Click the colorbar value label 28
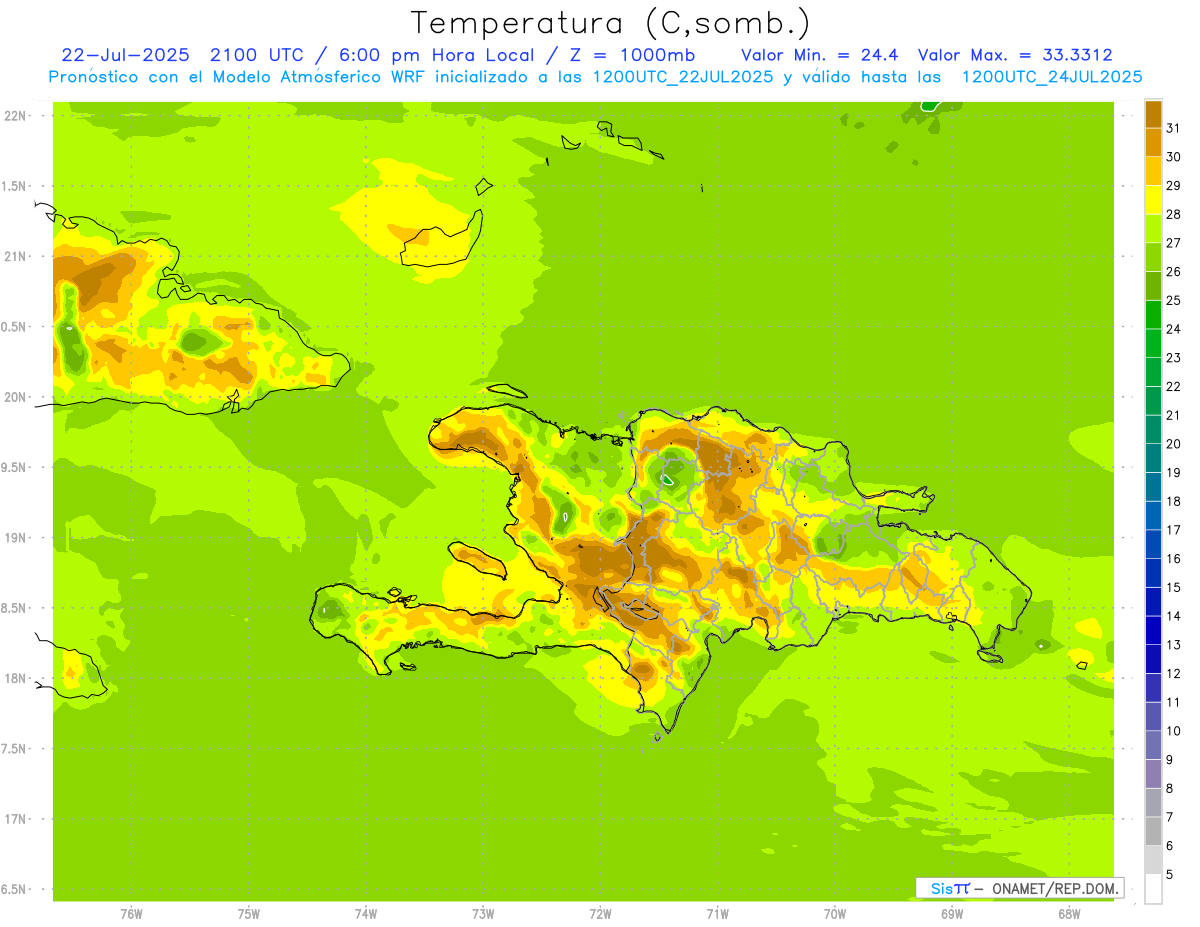 pyautogui.click(x=1173, y=214)
